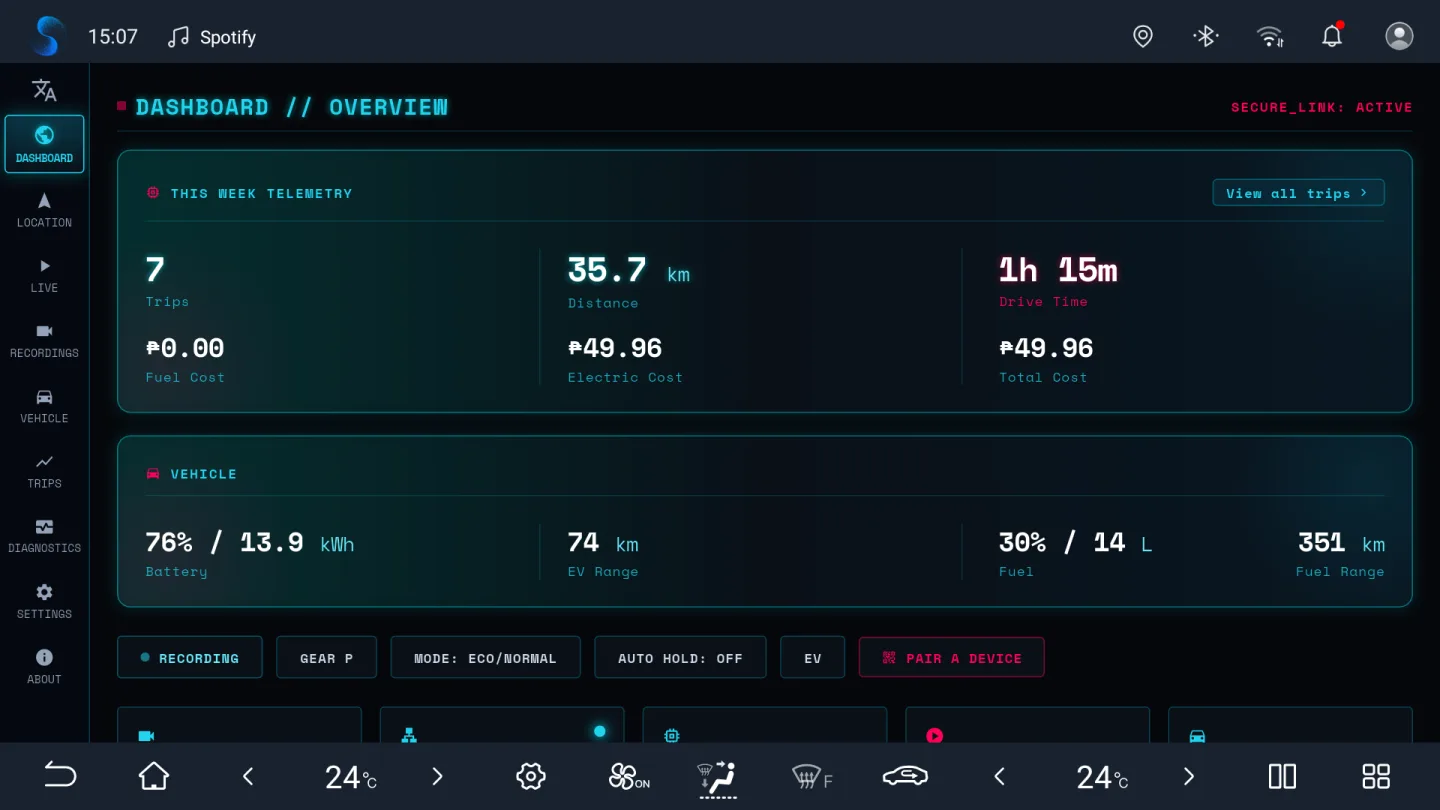
Task: Open the user profile avatar icon
Action: [1399, 36]
